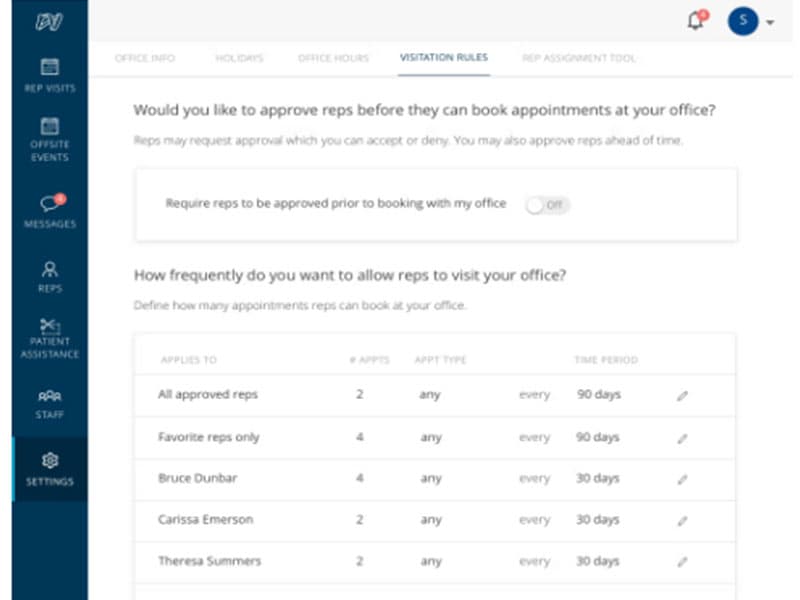Click the logo at top left
The height and width of the screenshot is (600, 800).
(x=49, y=21)
